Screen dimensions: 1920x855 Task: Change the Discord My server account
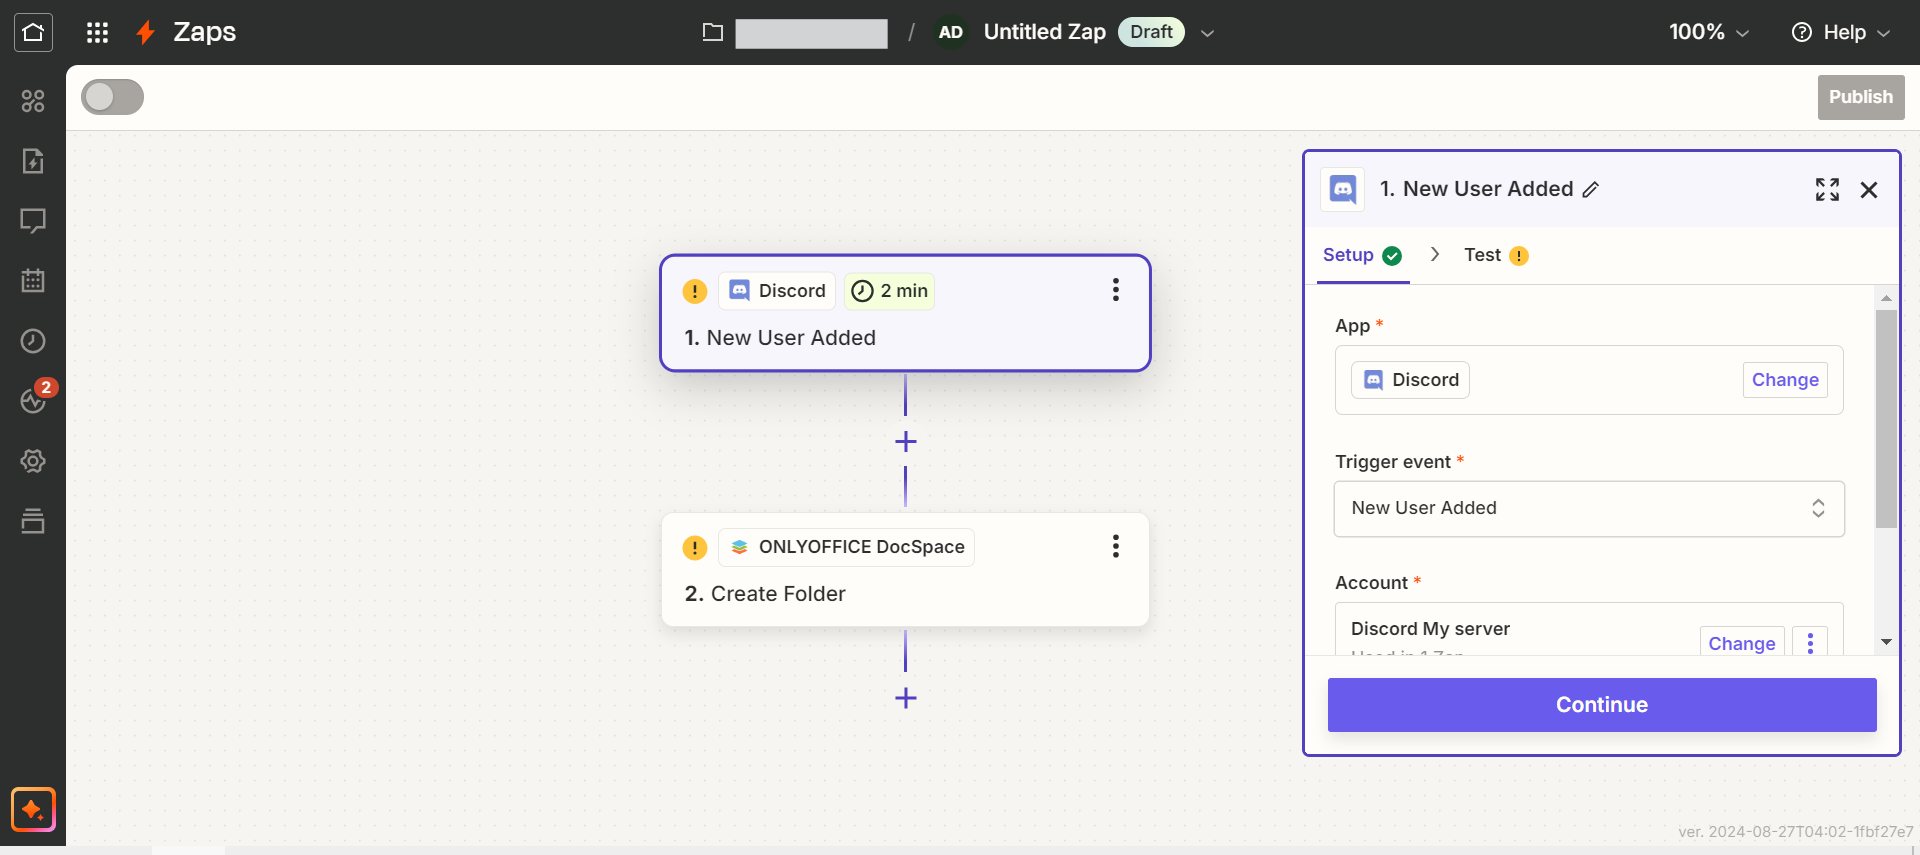click(1742, 643)
